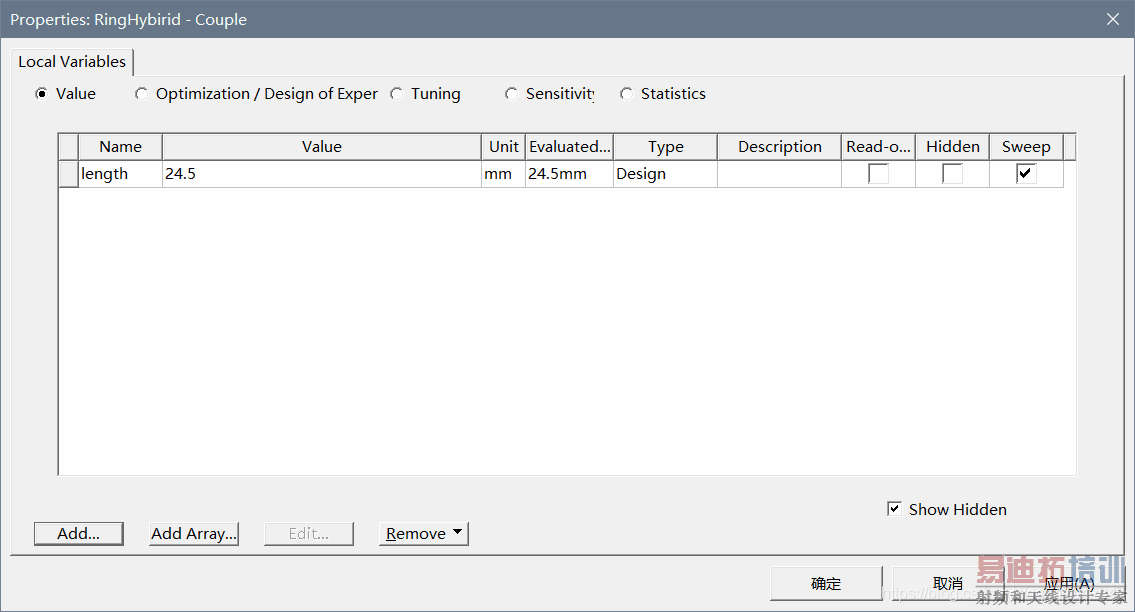Image resolution: width=1135 pixels, height=612 pixels.
Task: Uncheck Sweep checkbox for length variable
Action: pyautogui.click(x=1026, y=174)
